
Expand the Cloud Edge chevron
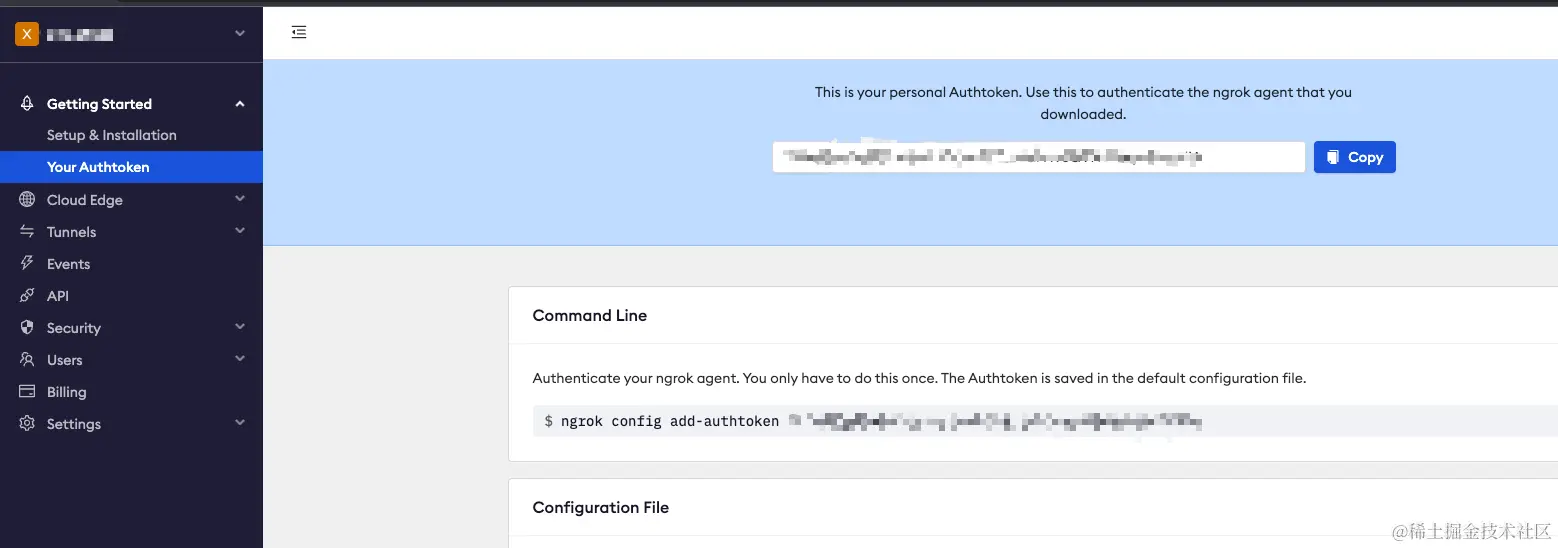pos(240,199)
